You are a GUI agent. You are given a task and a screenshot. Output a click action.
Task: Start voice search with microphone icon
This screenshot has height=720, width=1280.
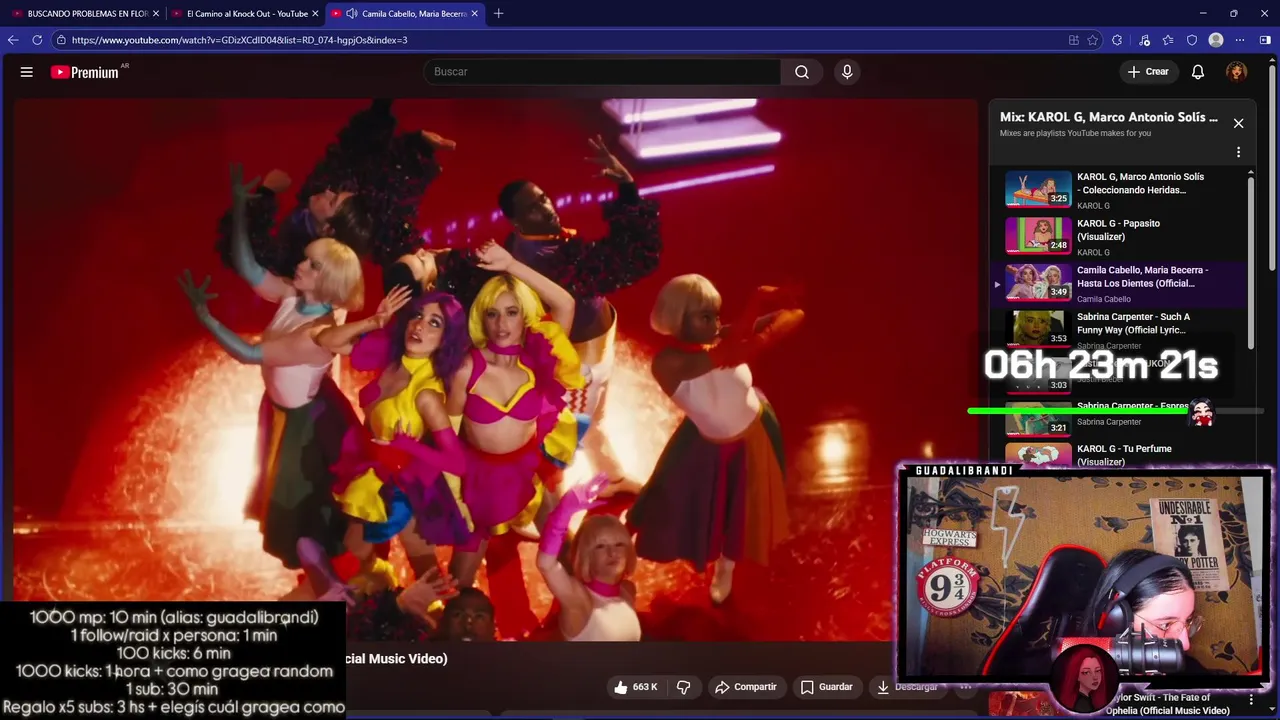click(847, 72)
